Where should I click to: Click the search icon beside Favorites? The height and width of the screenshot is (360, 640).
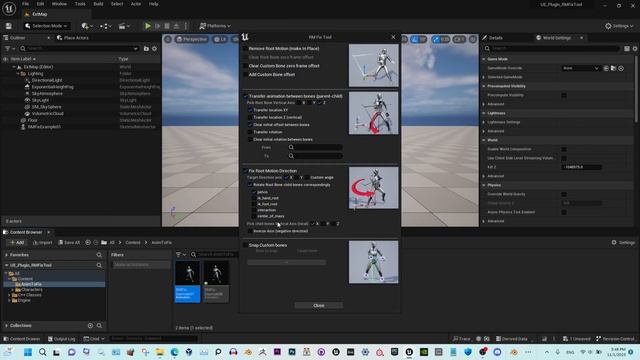pyautogui.click(x=99, y=255)
